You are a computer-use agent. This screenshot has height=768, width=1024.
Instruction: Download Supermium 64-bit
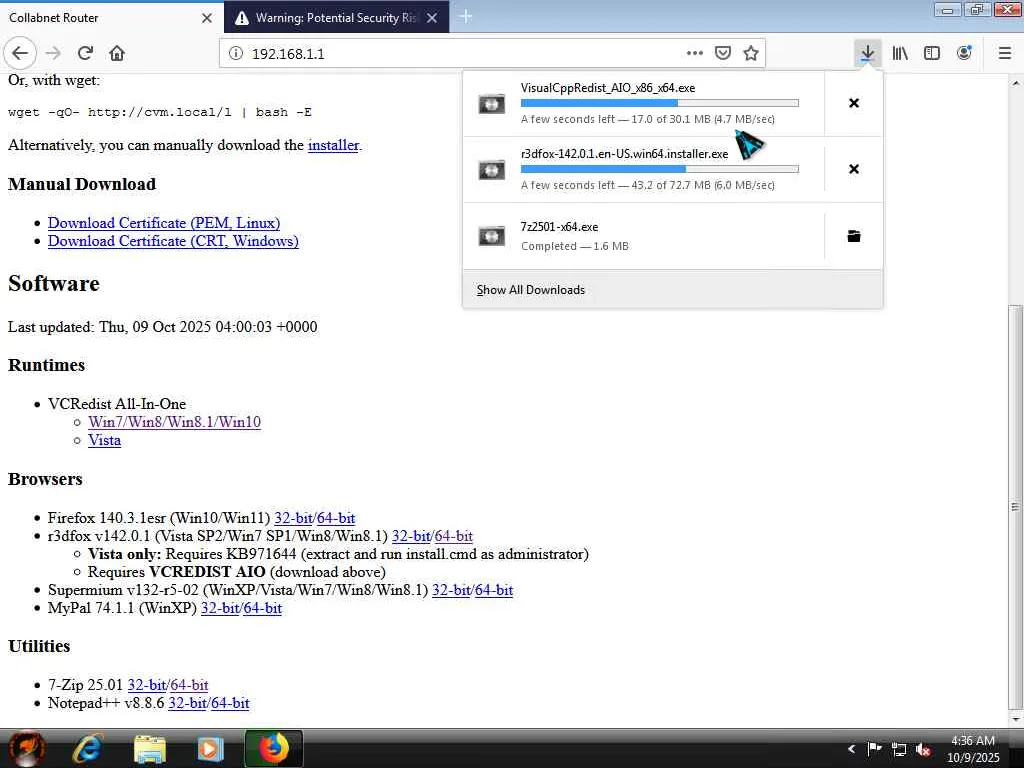(494, 590)
